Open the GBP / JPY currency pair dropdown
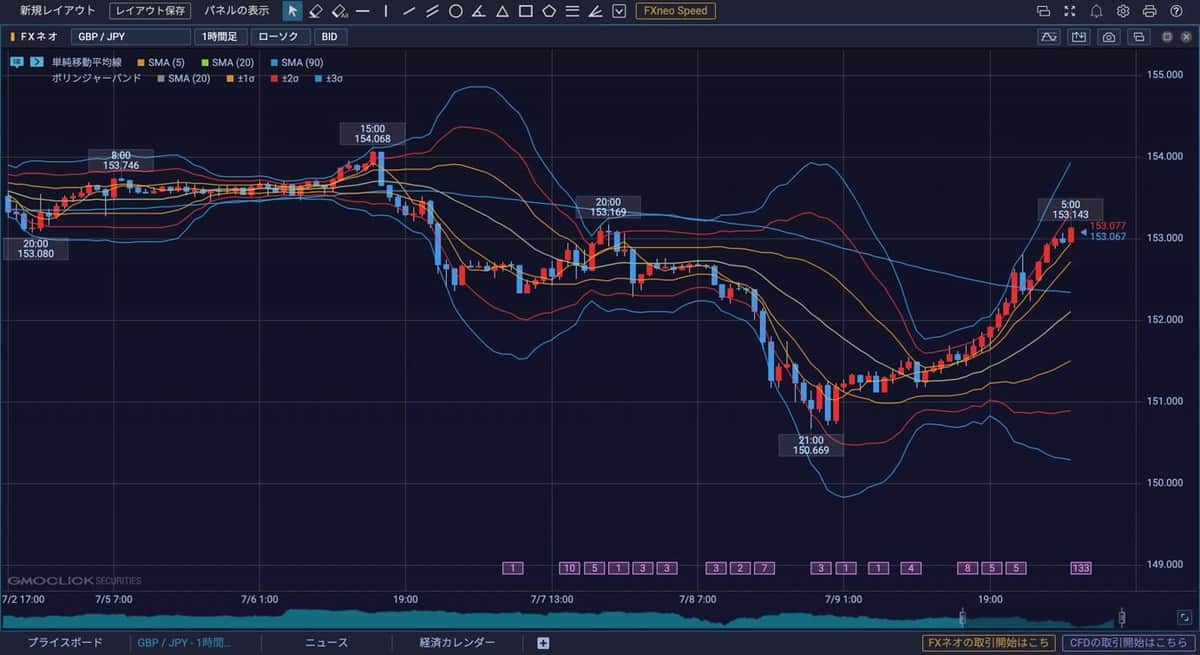The height and width of the screenshot is (655, 1200). [x=130, y=37]
